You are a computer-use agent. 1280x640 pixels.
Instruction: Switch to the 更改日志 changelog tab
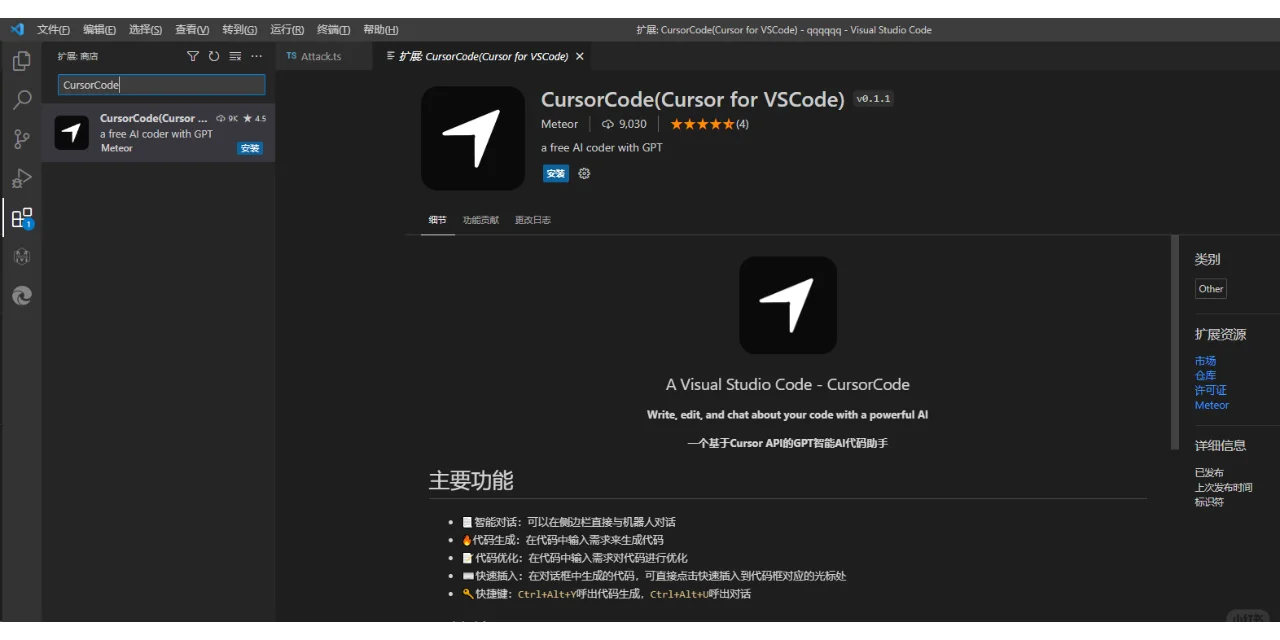[532, 220]
